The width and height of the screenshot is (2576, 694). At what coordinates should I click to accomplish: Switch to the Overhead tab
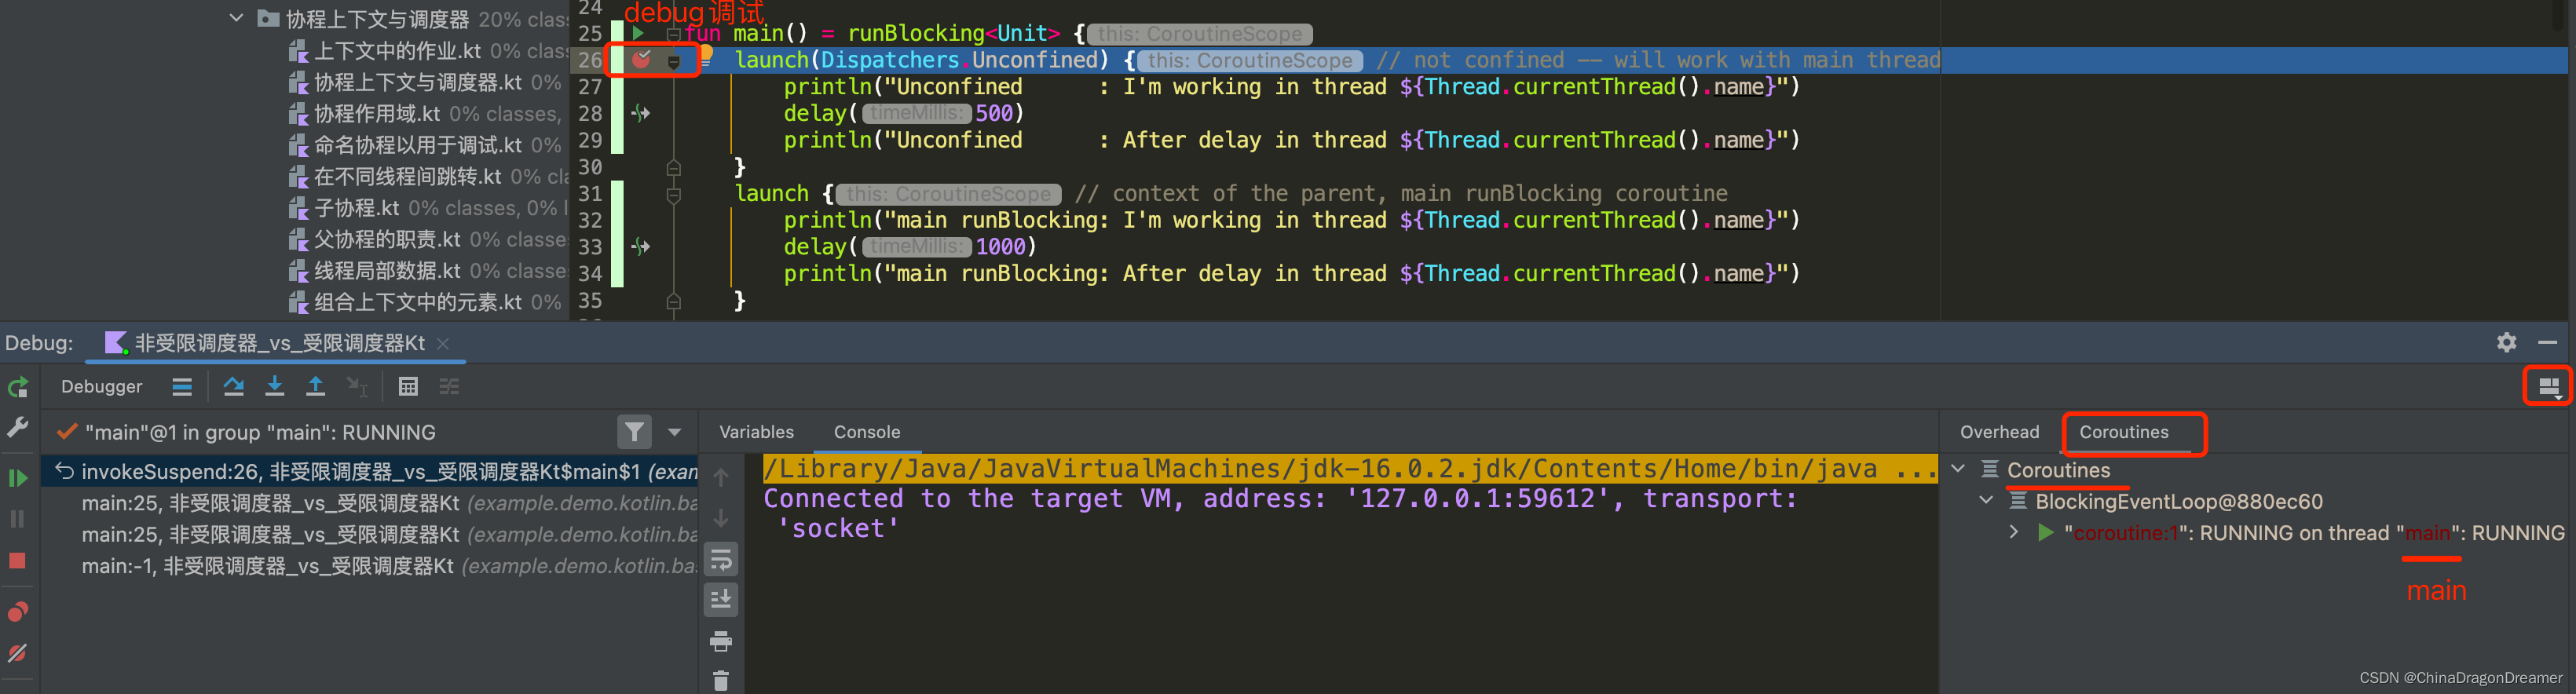tap(1999, 432)
